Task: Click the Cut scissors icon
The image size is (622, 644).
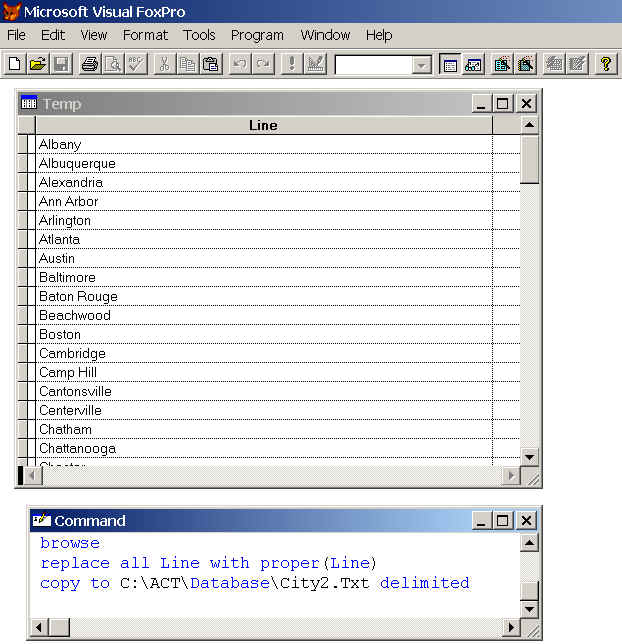Action: pyautogui.click(x=164, y=64)
